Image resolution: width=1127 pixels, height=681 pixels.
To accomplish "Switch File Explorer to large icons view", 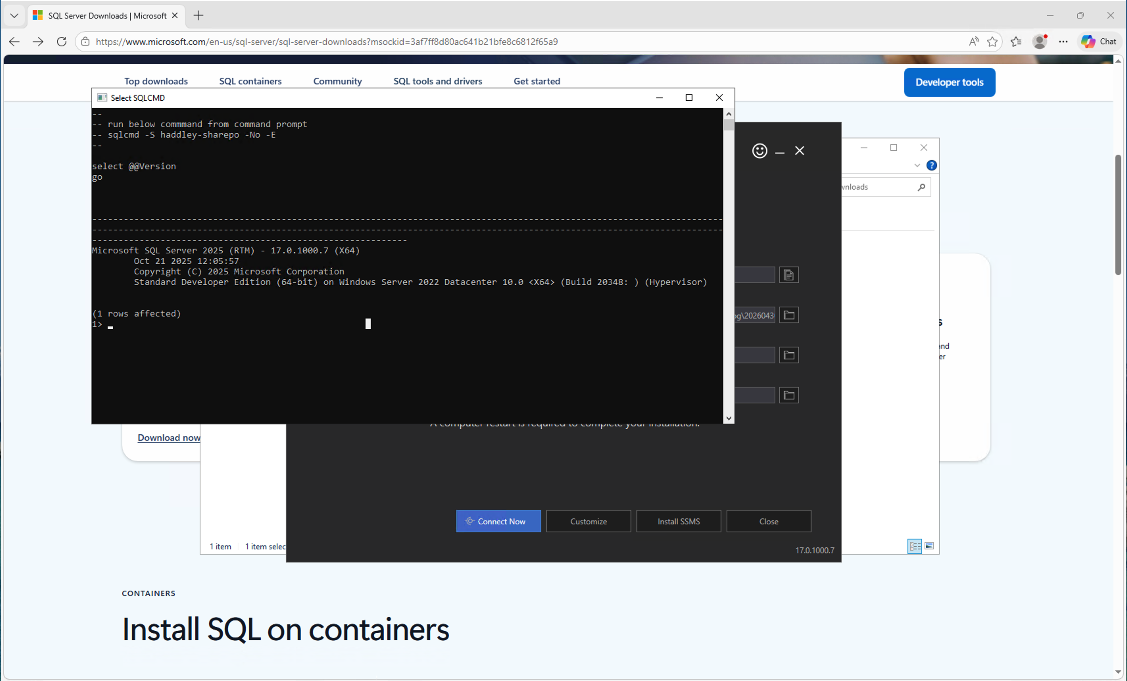I will tap(929, 547).
